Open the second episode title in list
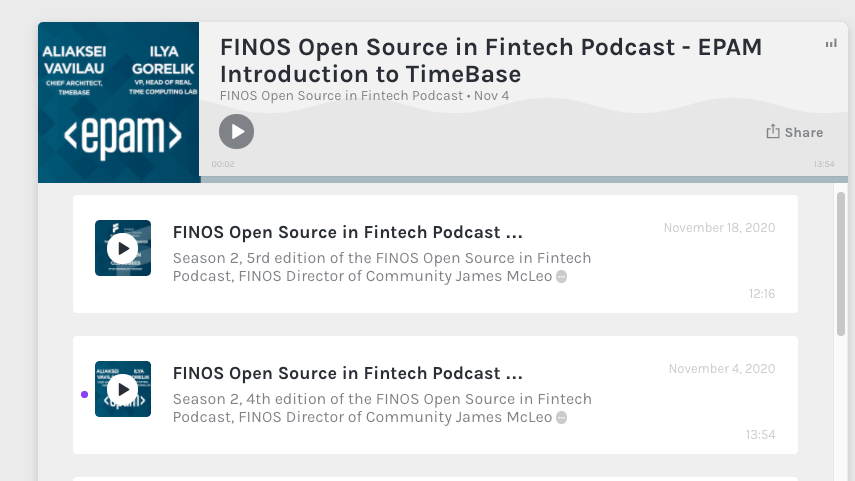Image resolution: width=855 pixels, height=481 pixels. (x=347, y=374)
